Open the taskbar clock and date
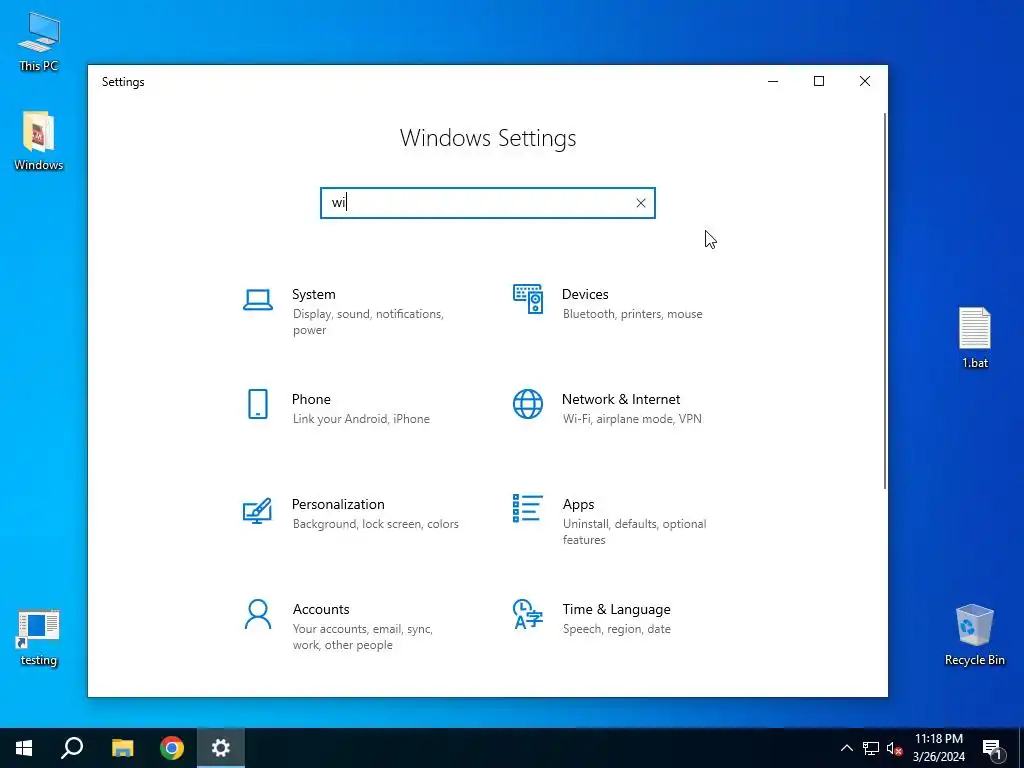Image resolution: width=1024 pixels, height=768 pixels. [938, 748]
